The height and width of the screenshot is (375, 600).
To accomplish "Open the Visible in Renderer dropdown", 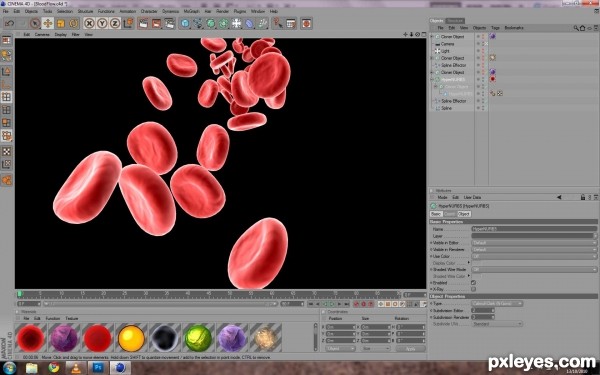I will point(534,249).
